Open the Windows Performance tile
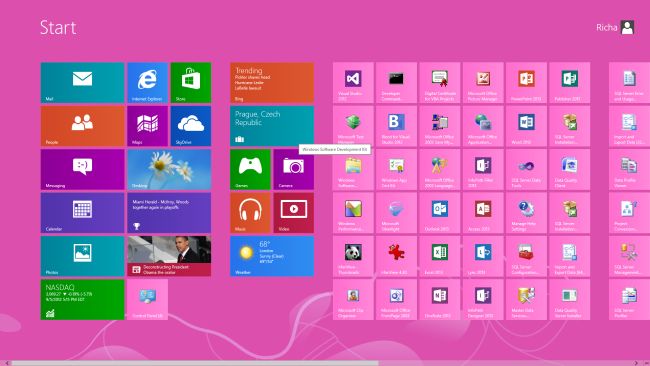Screen dimensions: 650x366 coord(353,213)
